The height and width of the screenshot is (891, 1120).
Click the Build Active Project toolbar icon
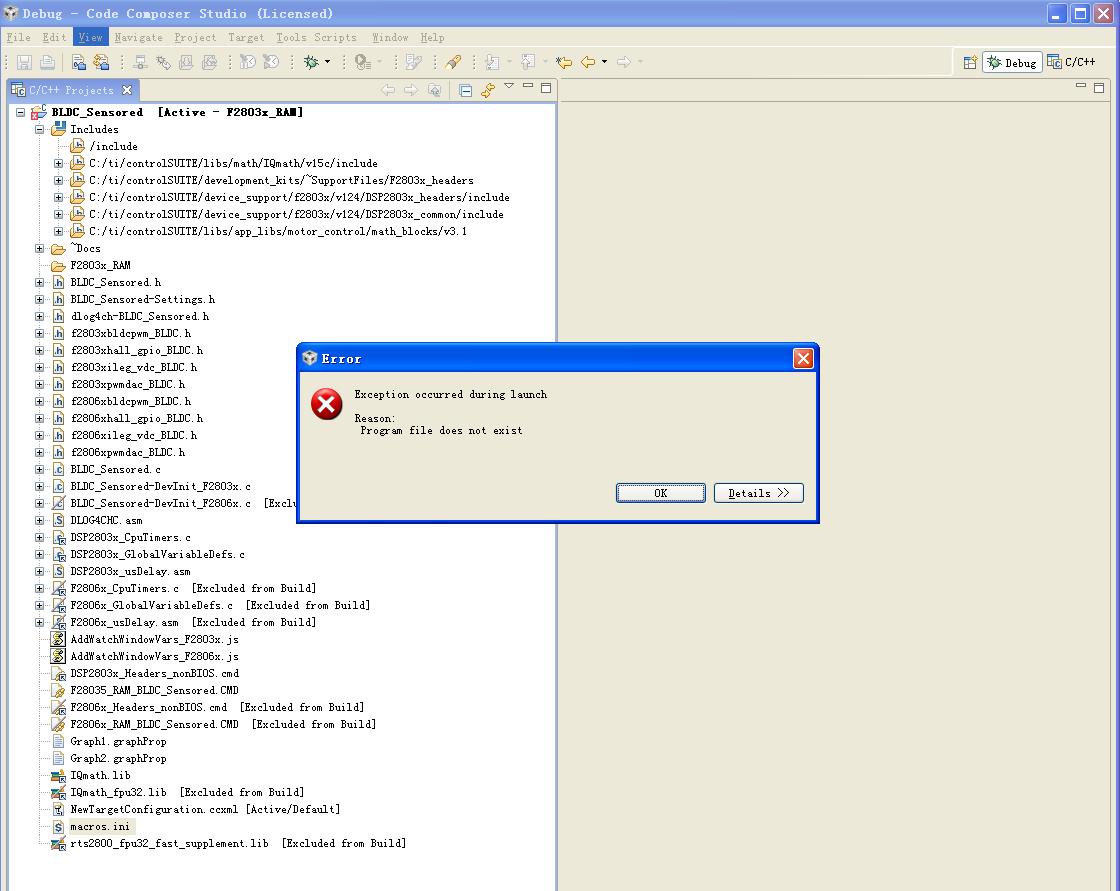click(x=79, y=63)
